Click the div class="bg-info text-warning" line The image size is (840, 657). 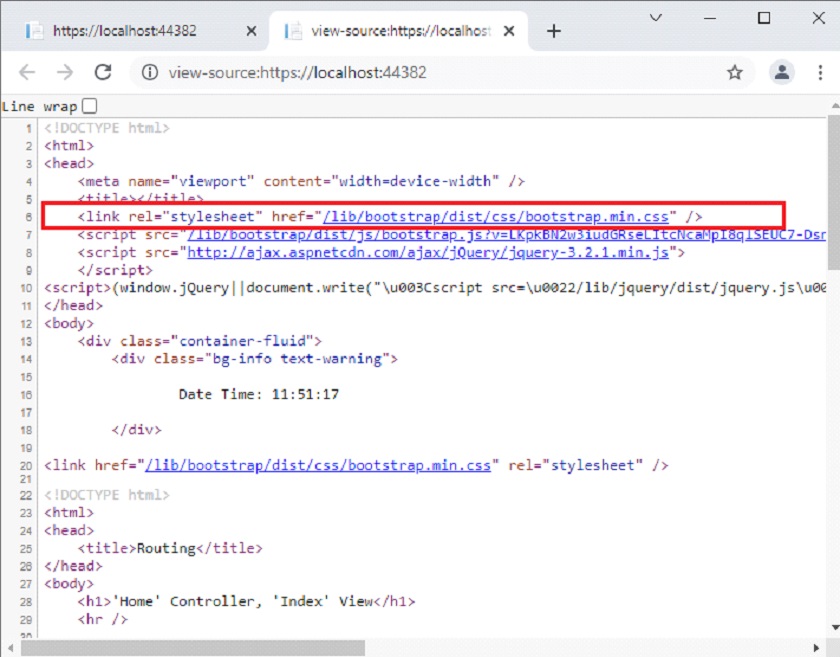coord(255,359)
